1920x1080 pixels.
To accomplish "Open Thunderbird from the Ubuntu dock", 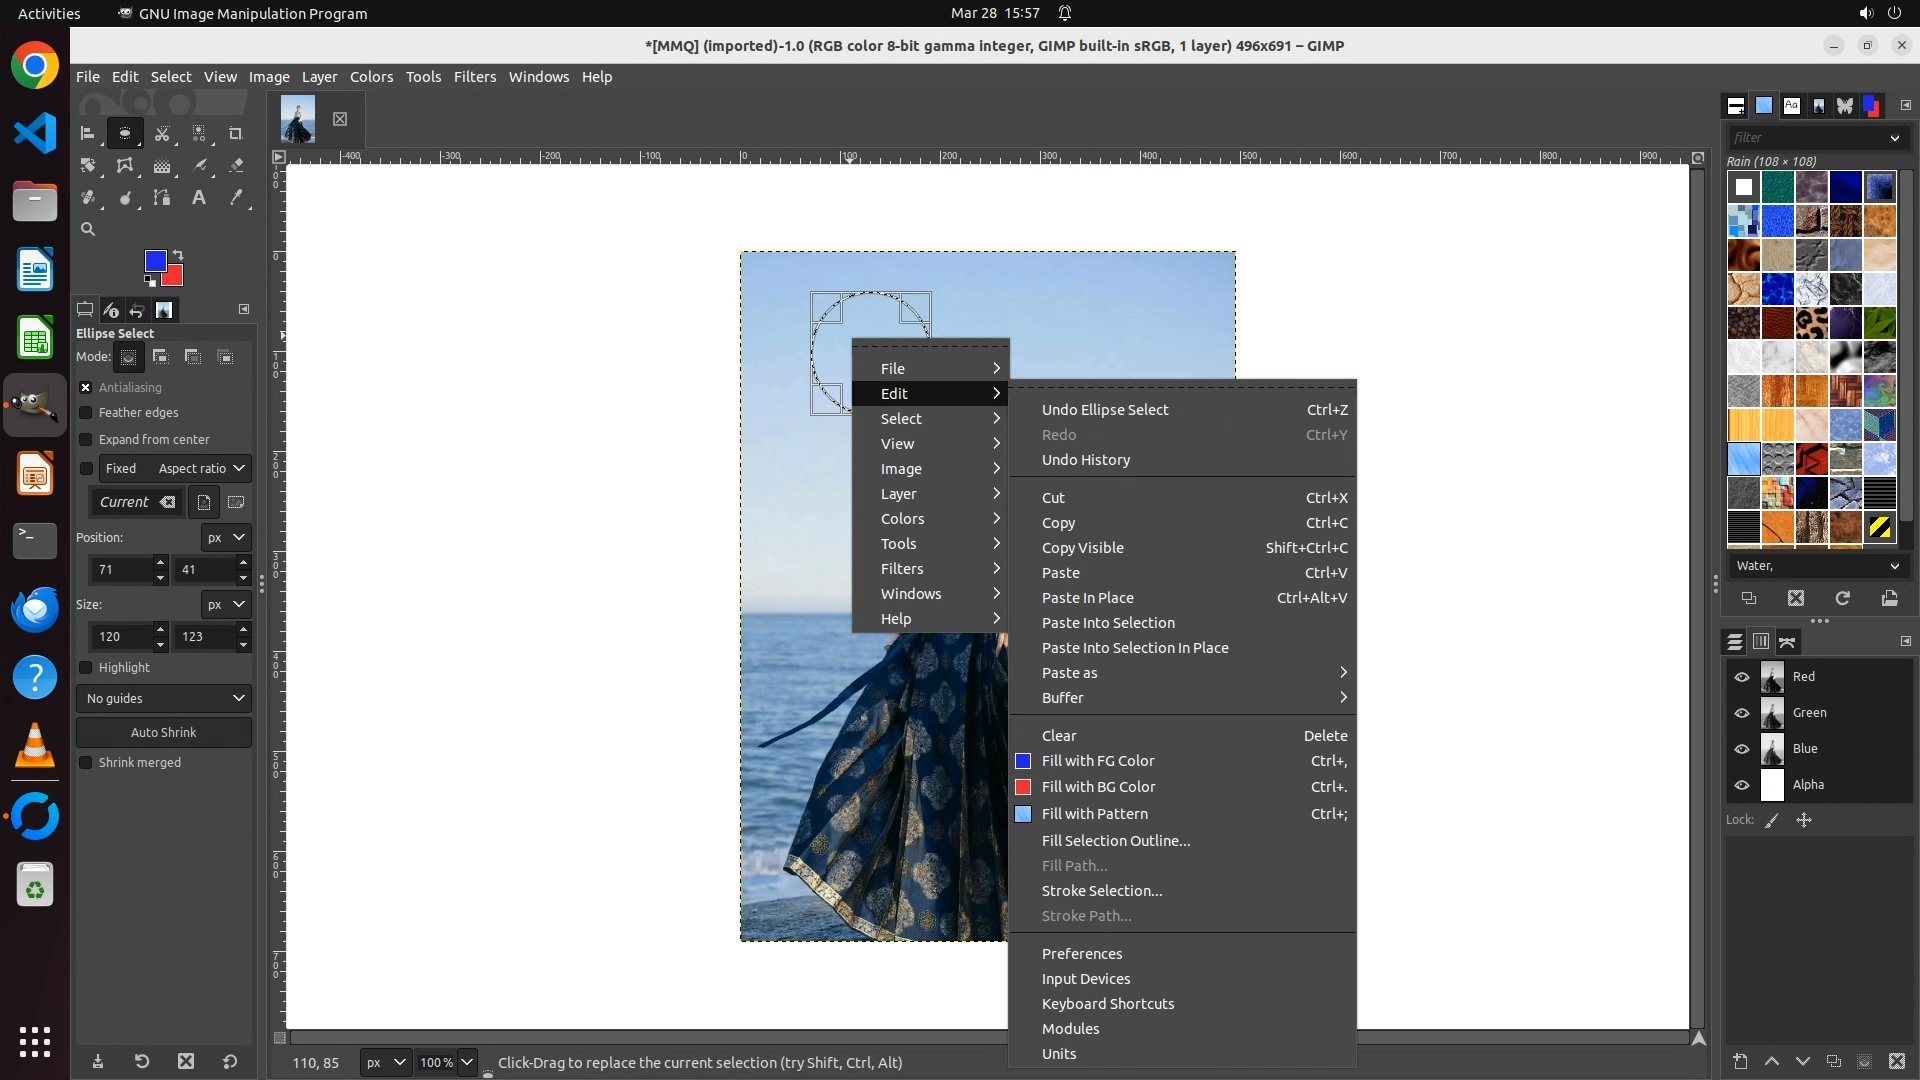I will click(x=35, y=609).
